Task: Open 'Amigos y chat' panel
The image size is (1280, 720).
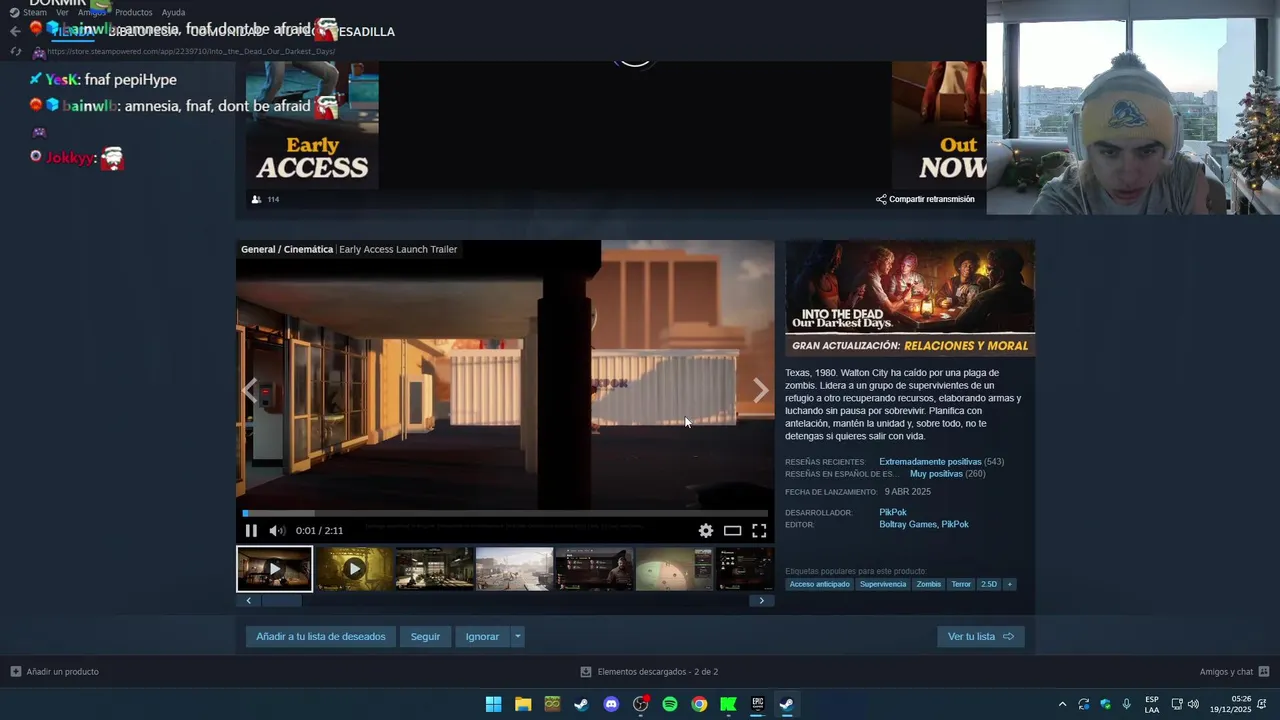Action: tap(1235, 672)
